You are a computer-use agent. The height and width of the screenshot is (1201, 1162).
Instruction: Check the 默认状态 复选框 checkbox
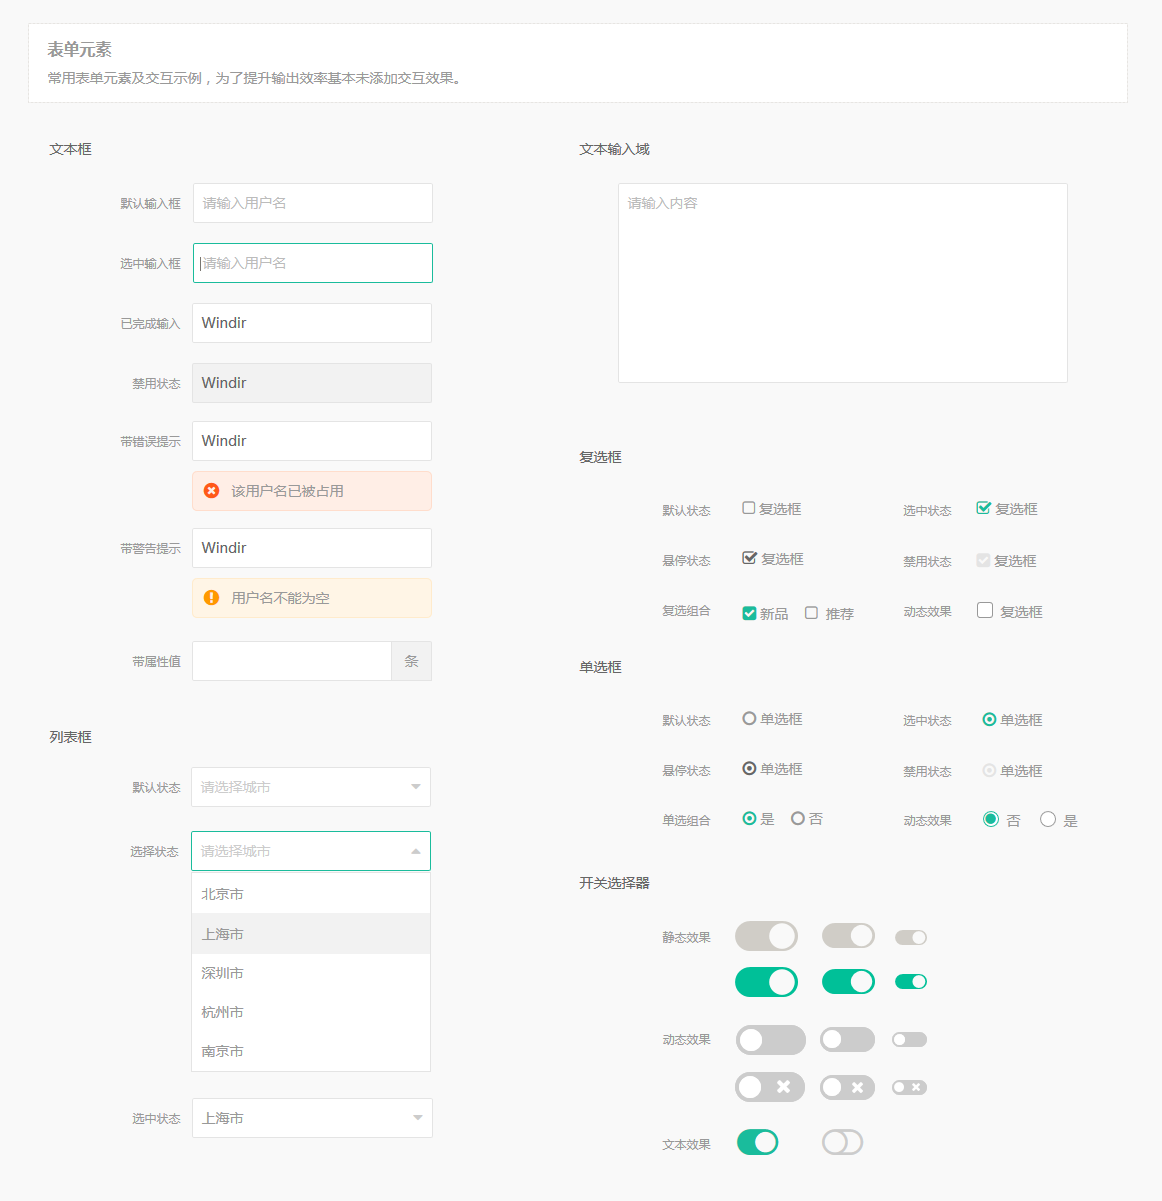click(x=749, y=508)
